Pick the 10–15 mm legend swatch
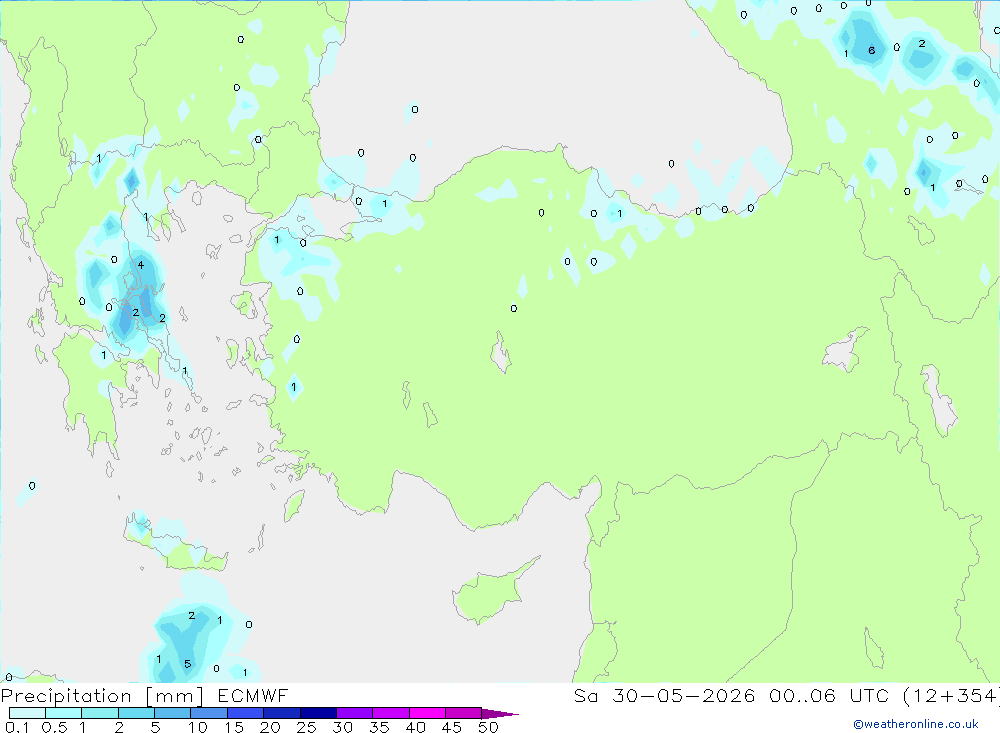The height and width of the screenshot is (733, 1000). coord(209,713)
